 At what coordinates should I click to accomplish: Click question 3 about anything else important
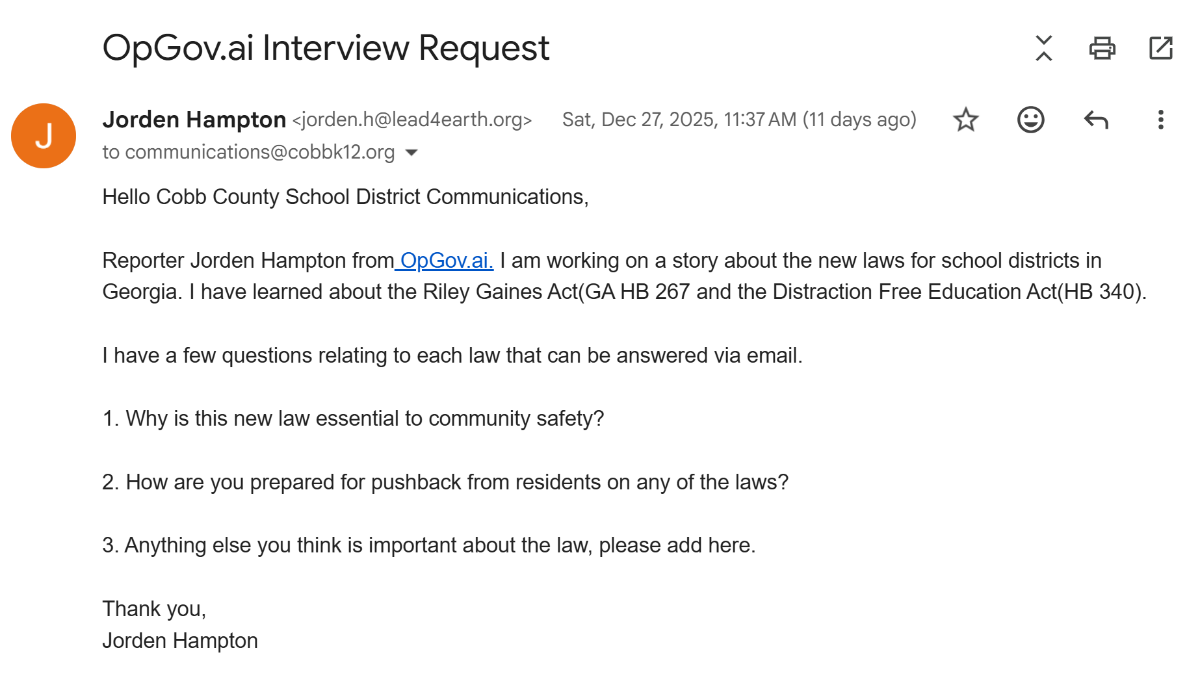tap(429, 546)
